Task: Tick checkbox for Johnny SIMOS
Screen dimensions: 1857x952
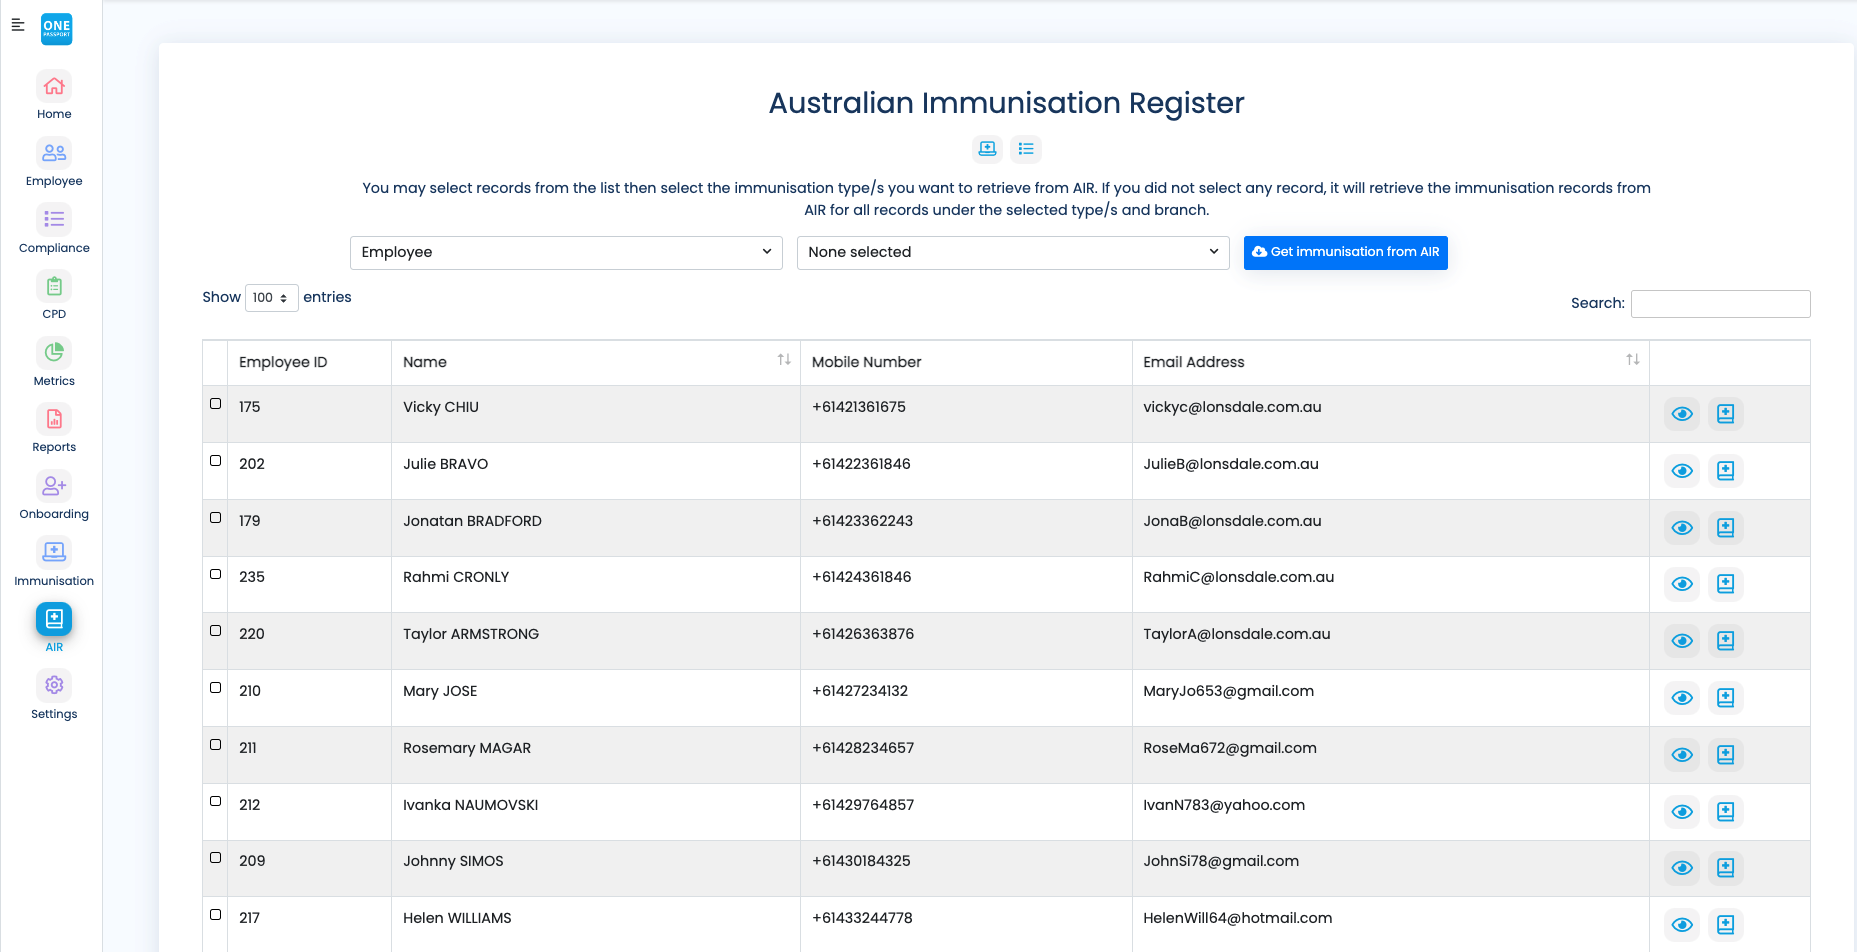Action: click(215, 858)
